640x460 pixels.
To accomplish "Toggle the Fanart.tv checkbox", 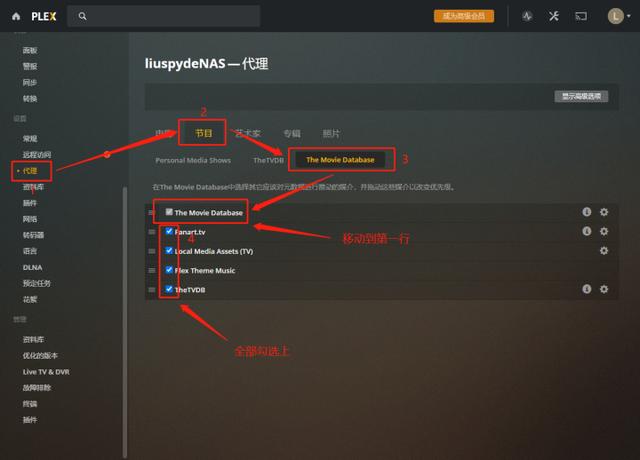I will pyautogui.click(x=169, y=231).
